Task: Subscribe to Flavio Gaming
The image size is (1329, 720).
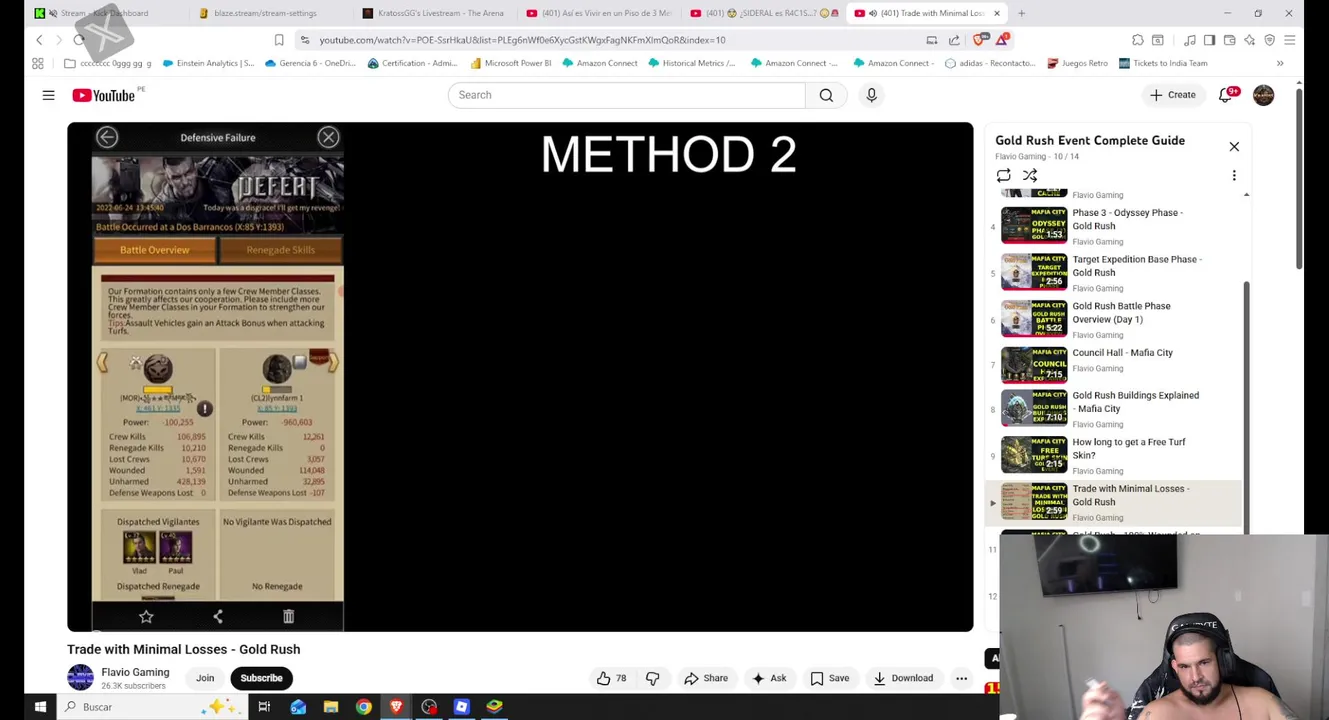Action: tap(261, 678)
